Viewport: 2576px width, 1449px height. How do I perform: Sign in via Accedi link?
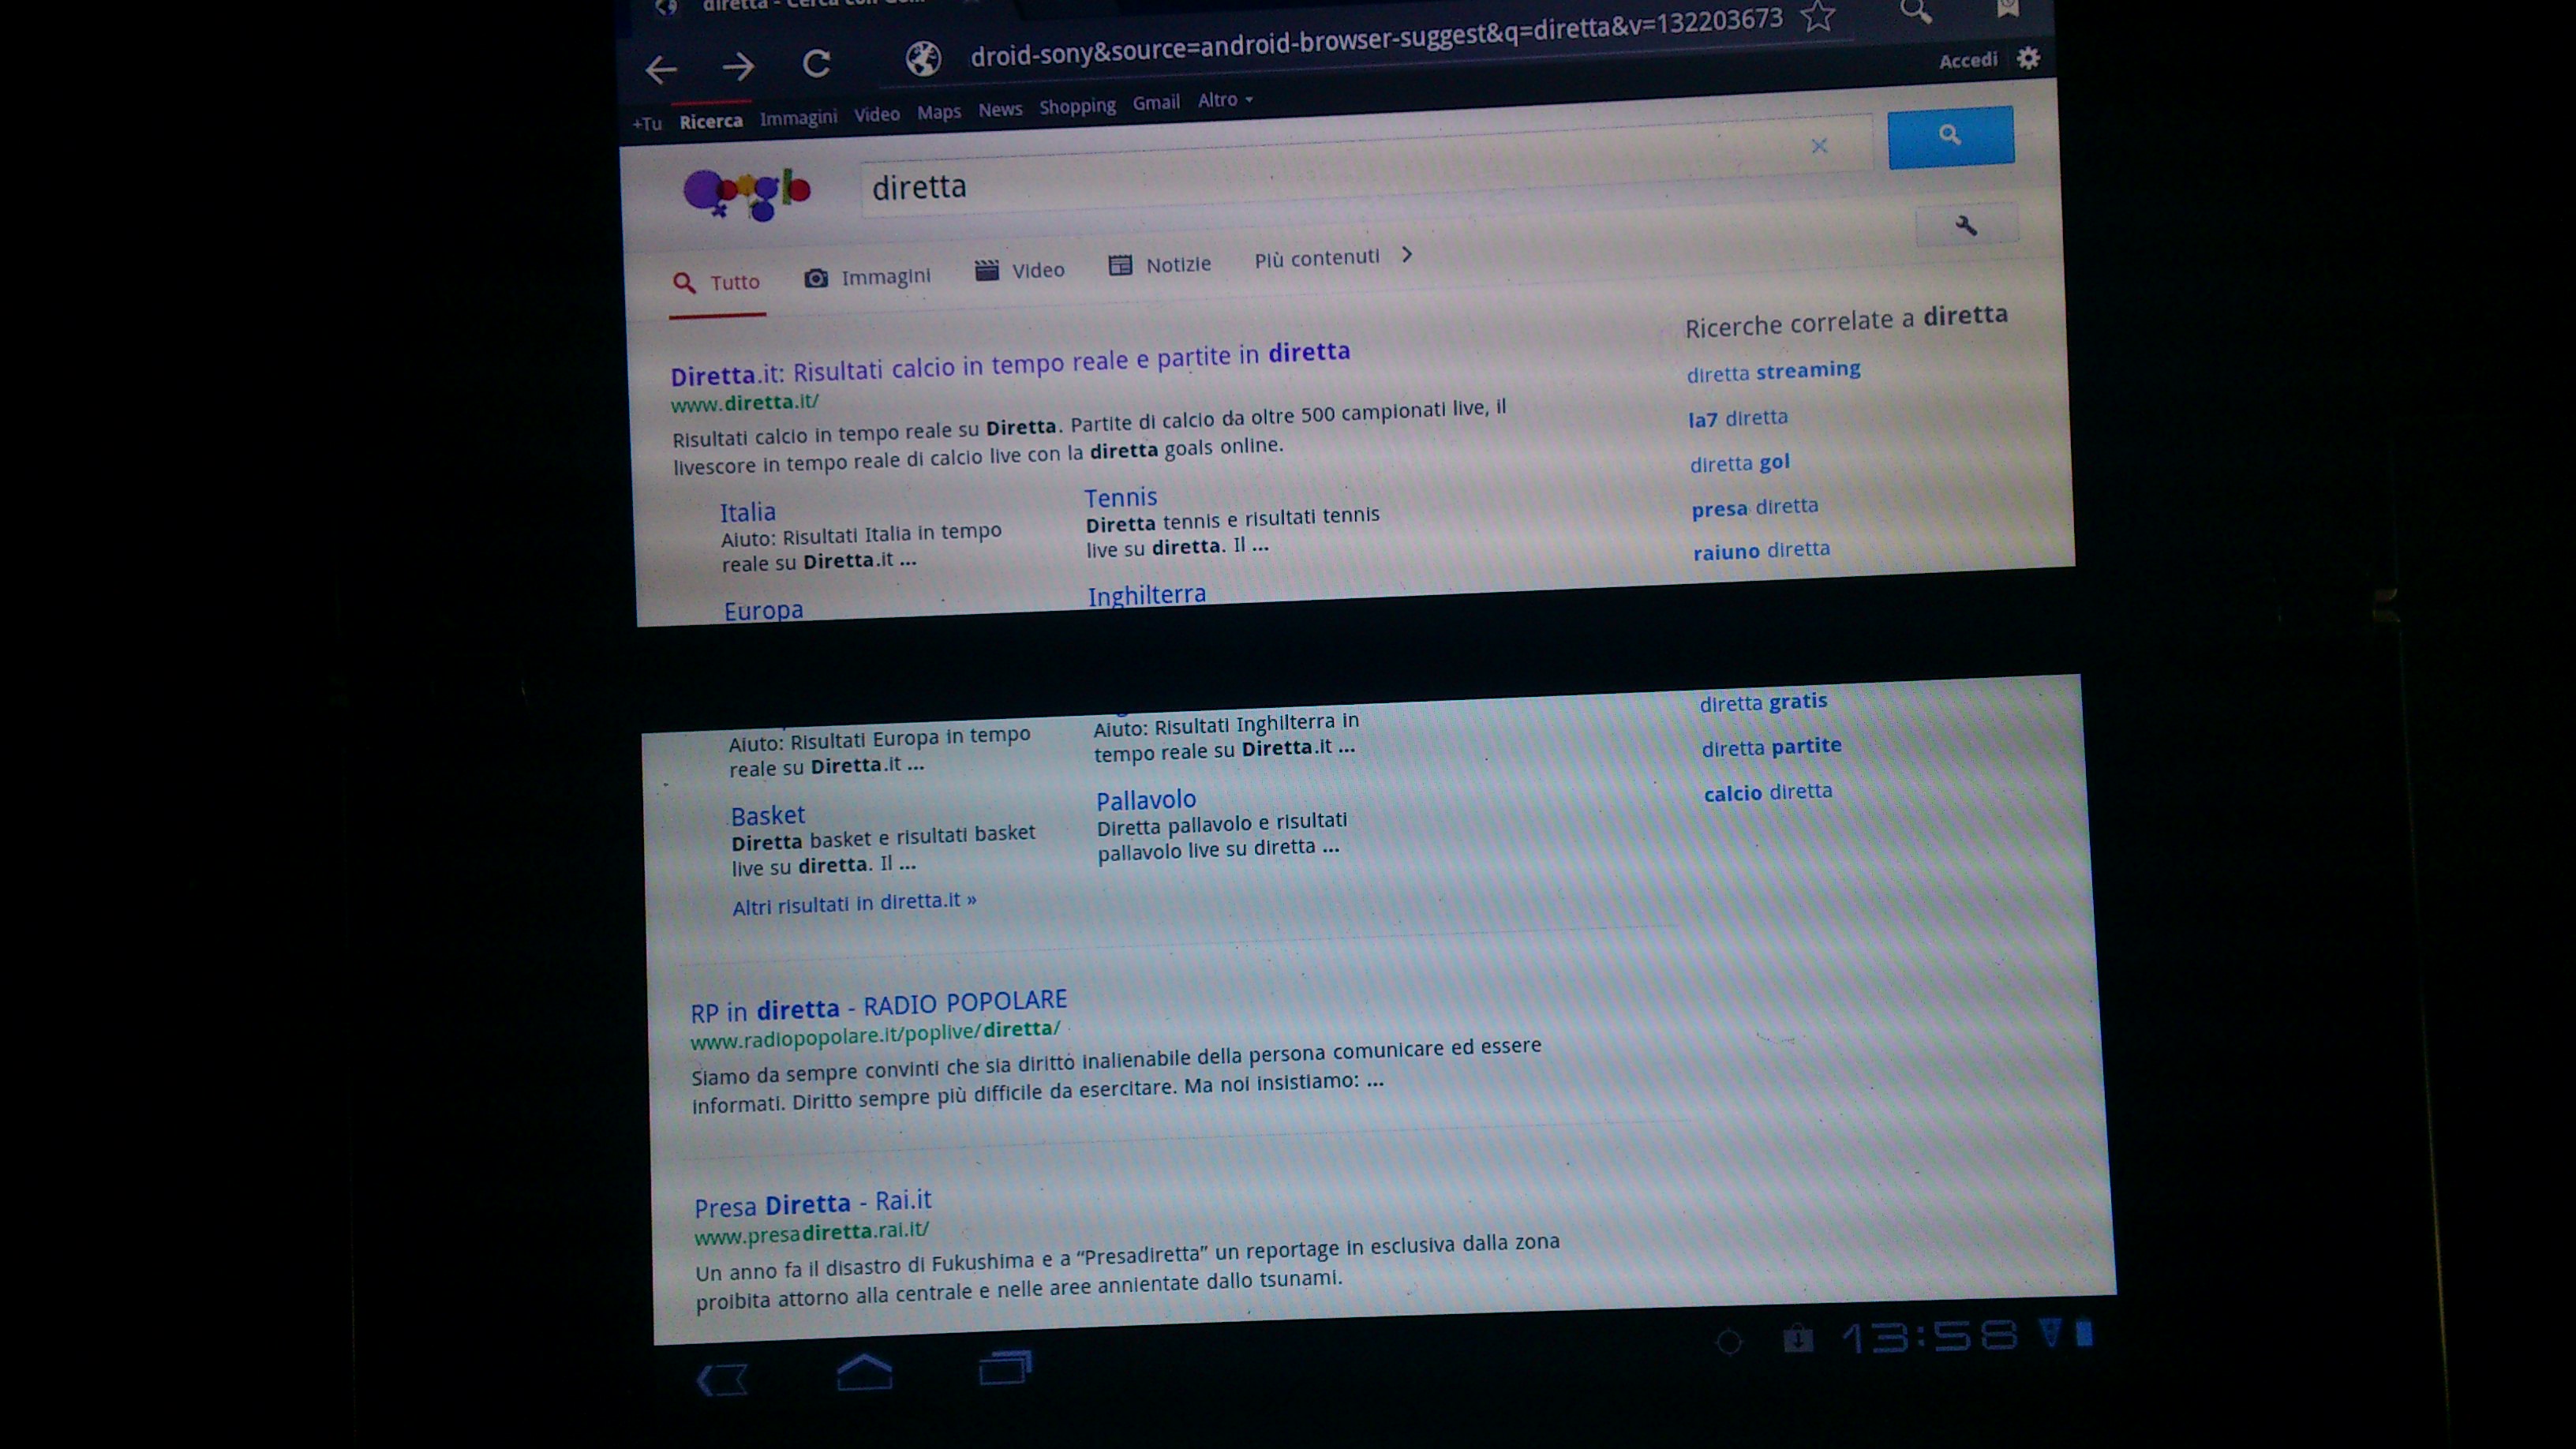1968,61
